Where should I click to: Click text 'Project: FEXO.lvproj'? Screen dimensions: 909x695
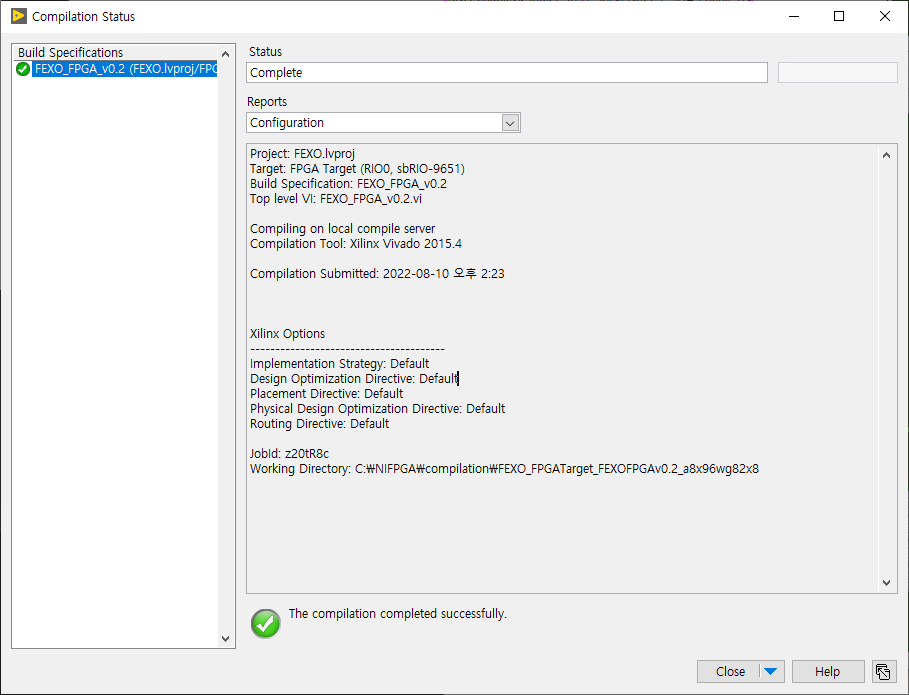[x=302, y=154]
